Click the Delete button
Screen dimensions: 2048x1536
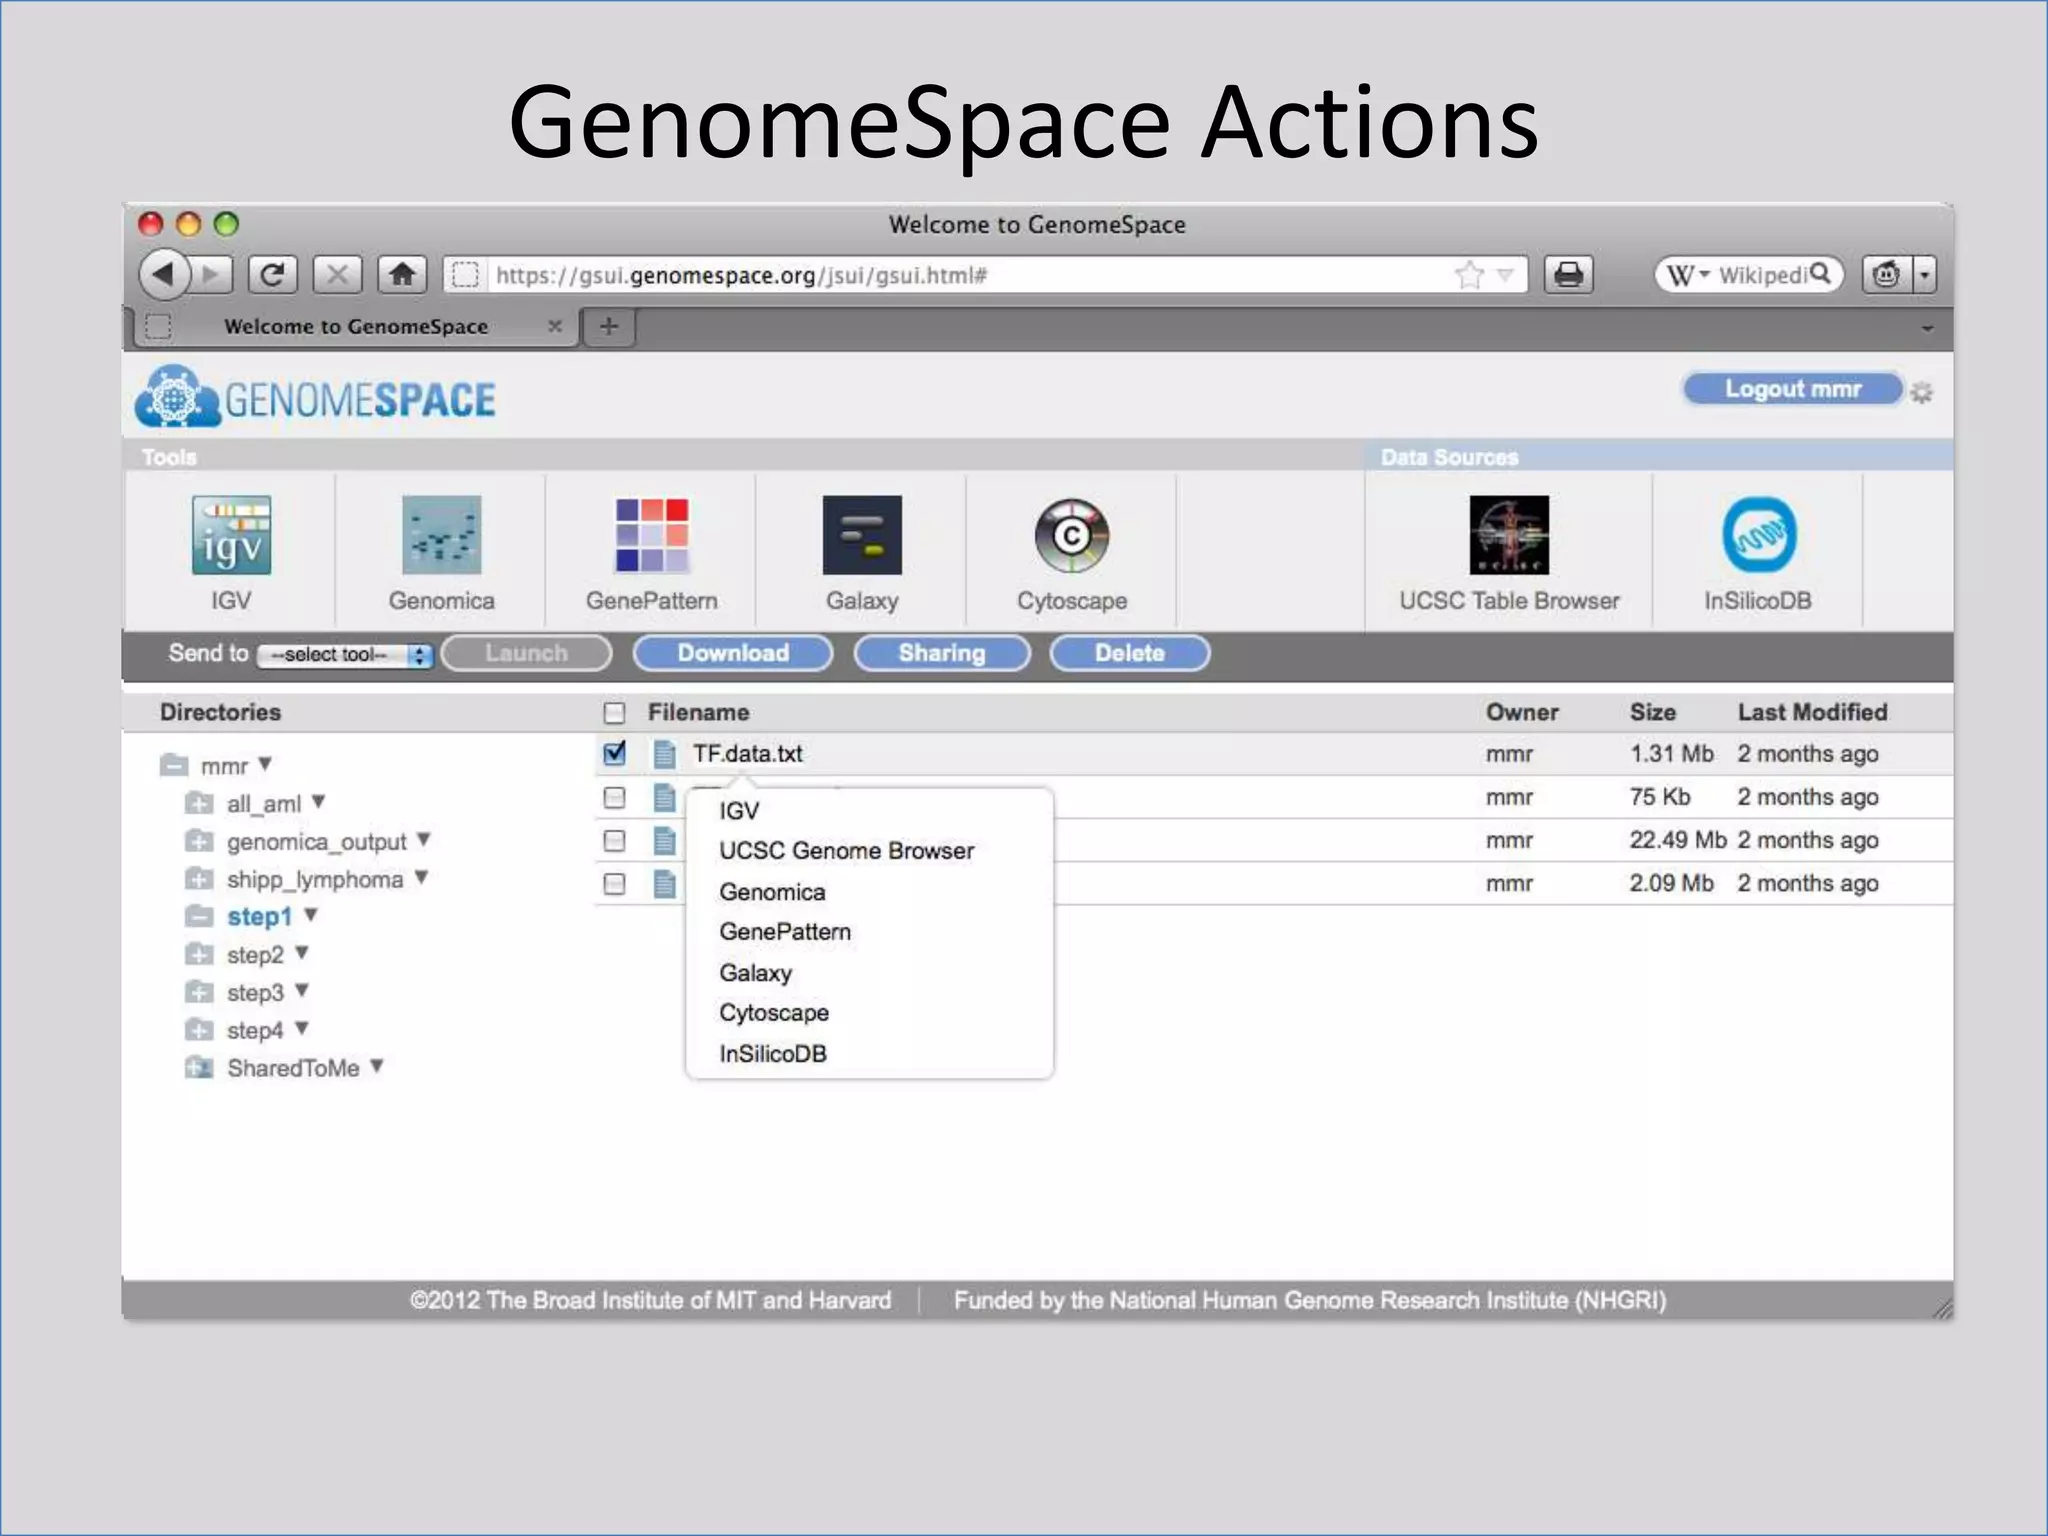[1130, 653]
